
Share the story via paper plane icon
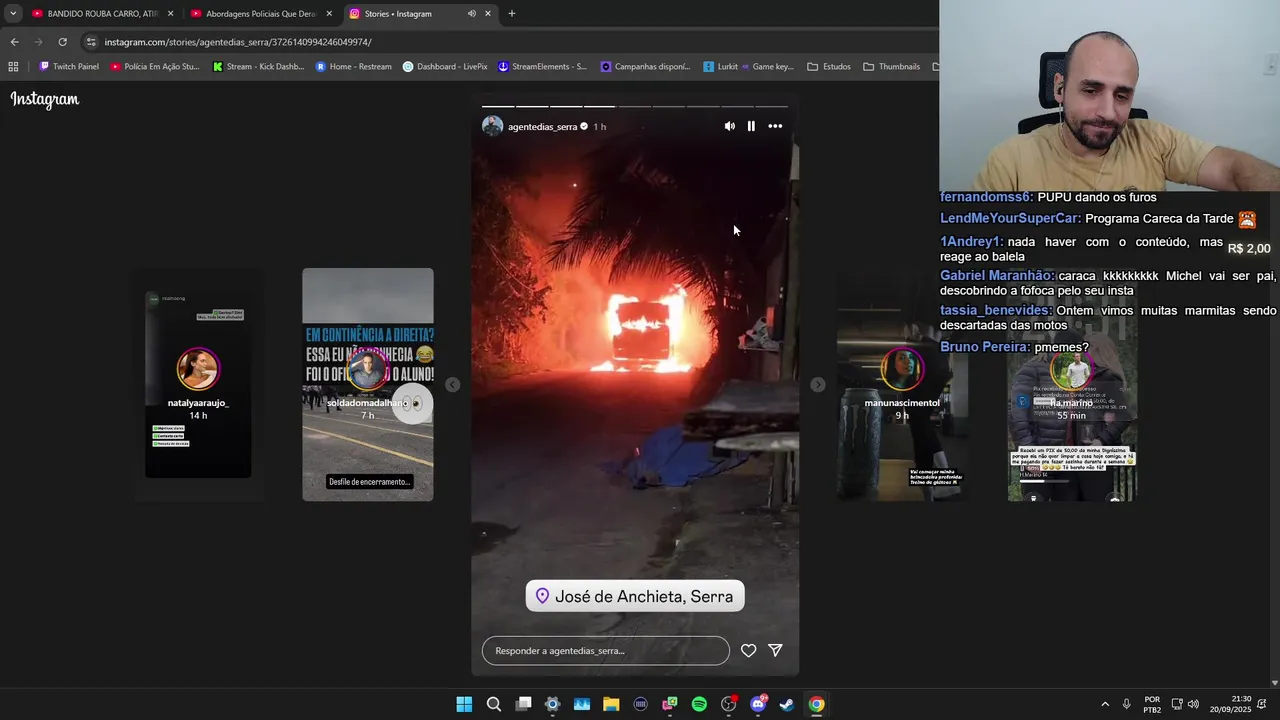click(x=775, y=650)
